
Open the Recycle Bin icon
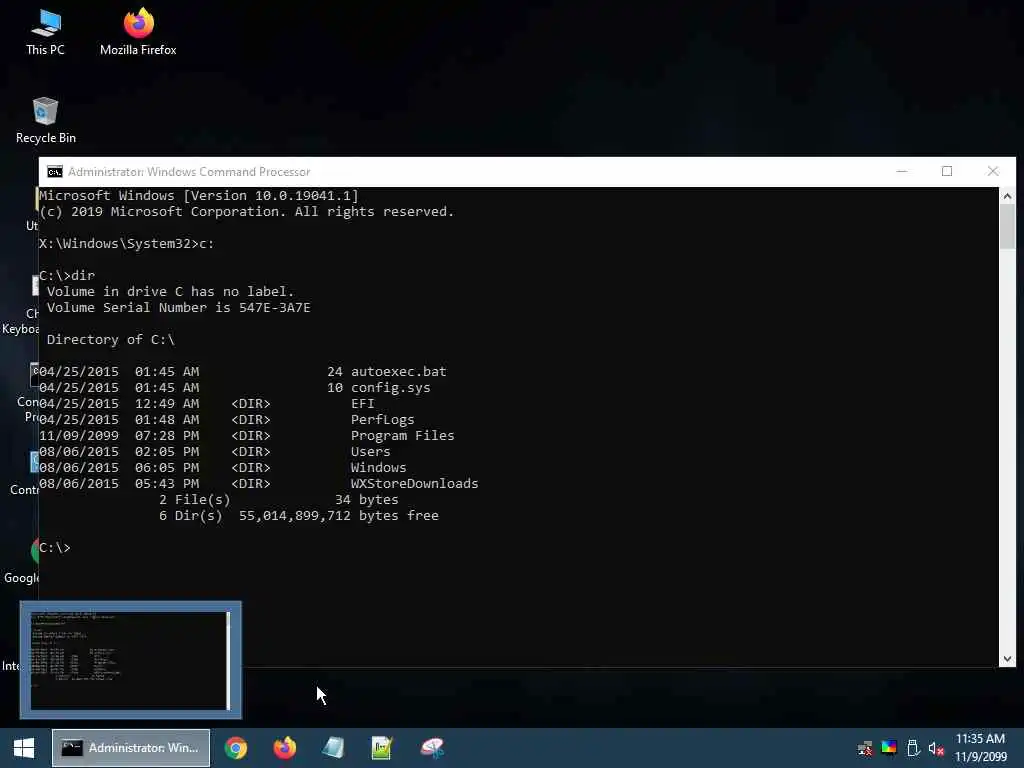tap(45, 120)
